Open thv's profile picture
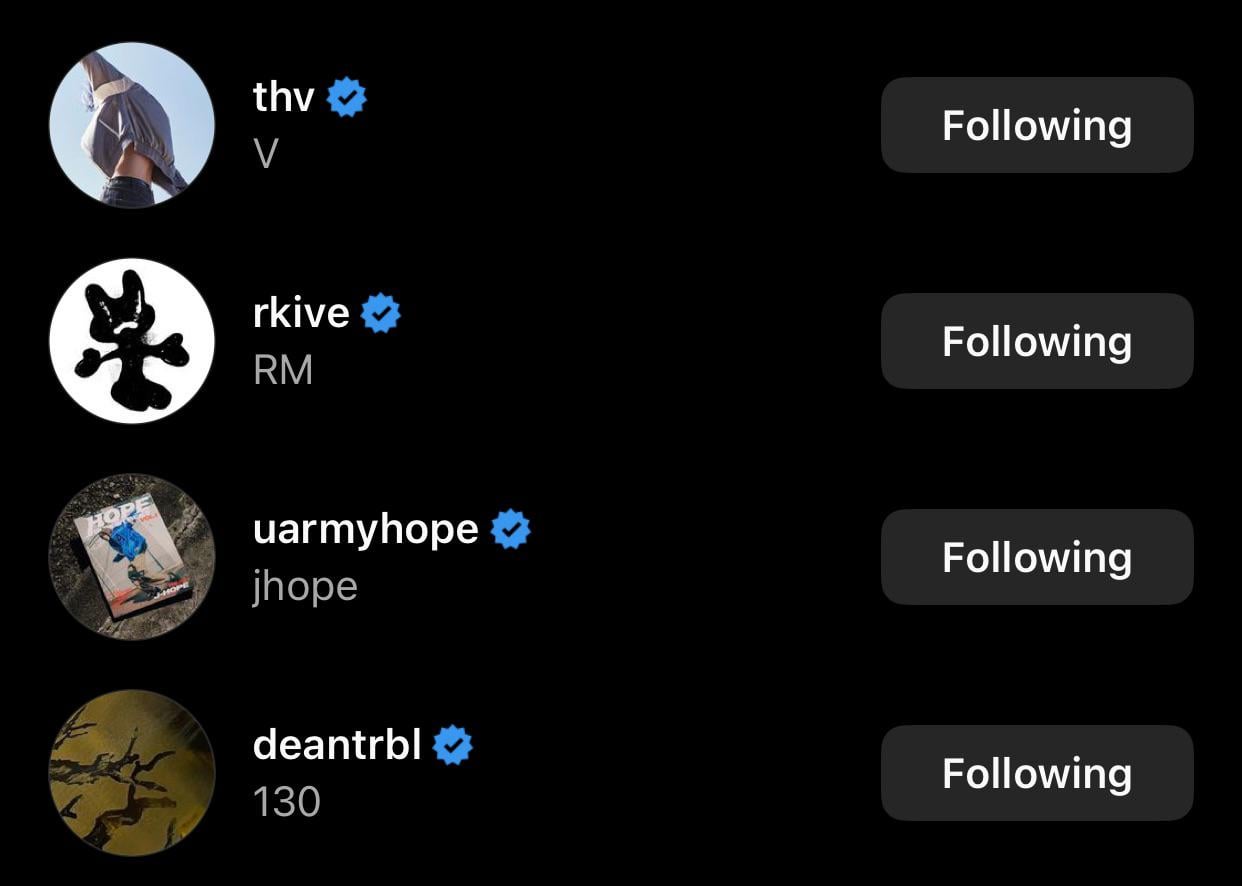Image resolution: width=1242 pixels, height=886 pixels. tap(132, 125)
